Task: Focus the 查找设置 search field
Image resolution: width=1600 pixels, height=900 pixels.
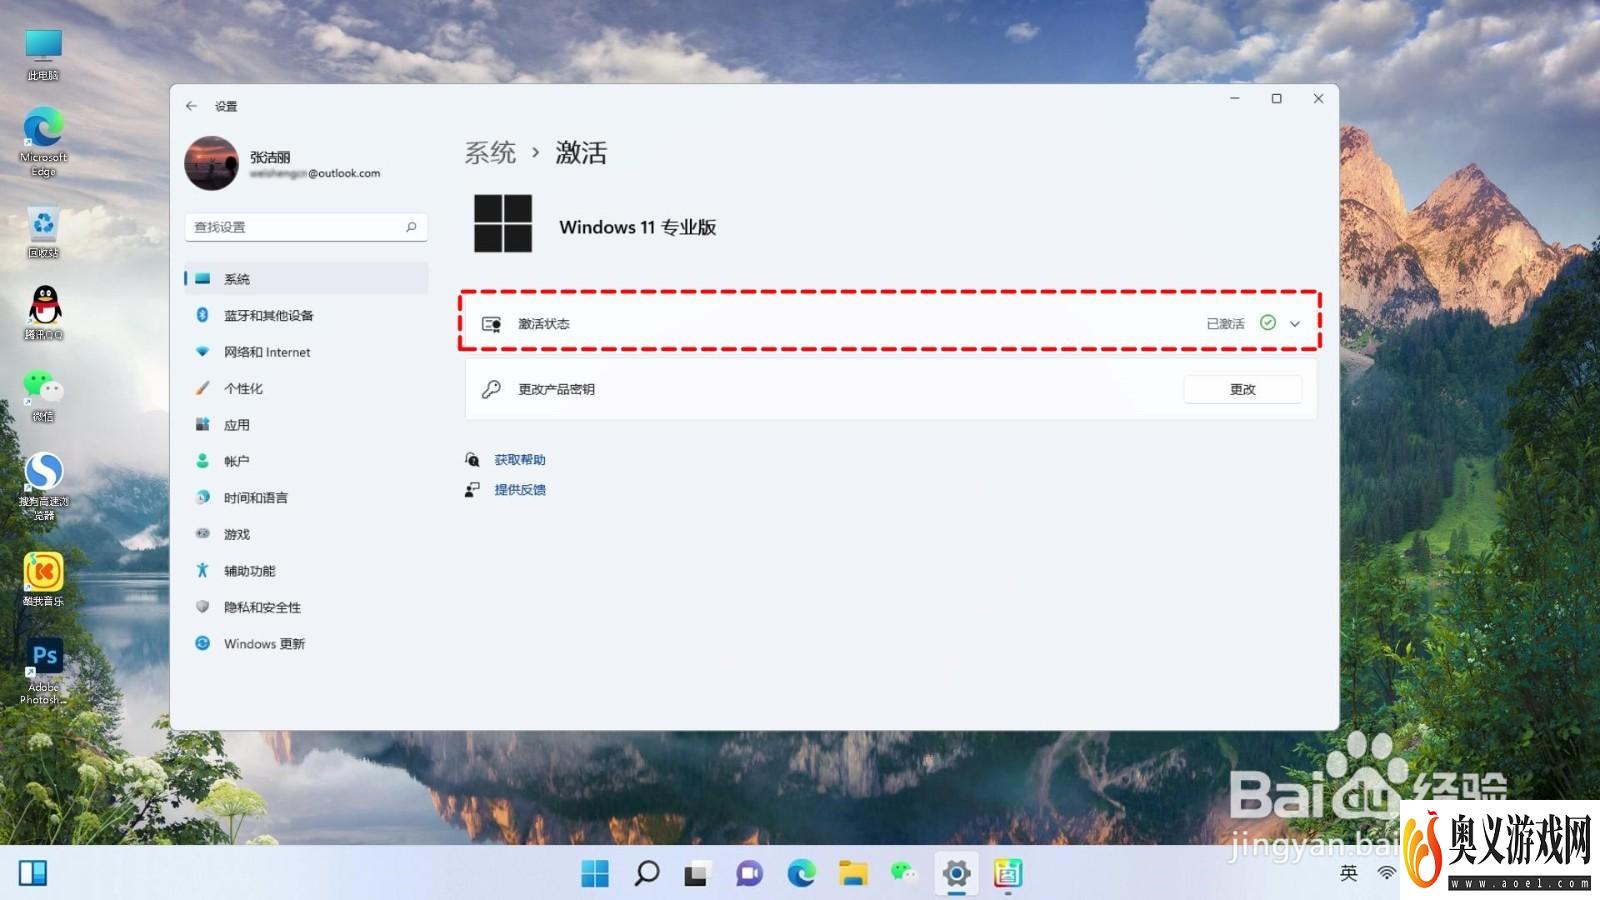Action: (306, 227)
